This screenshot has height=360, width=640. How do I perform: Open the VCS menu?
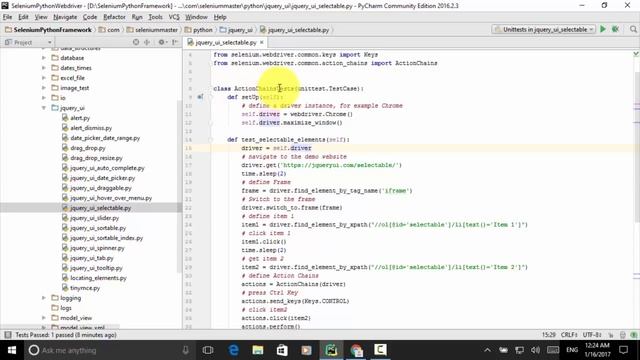[174, 17]
